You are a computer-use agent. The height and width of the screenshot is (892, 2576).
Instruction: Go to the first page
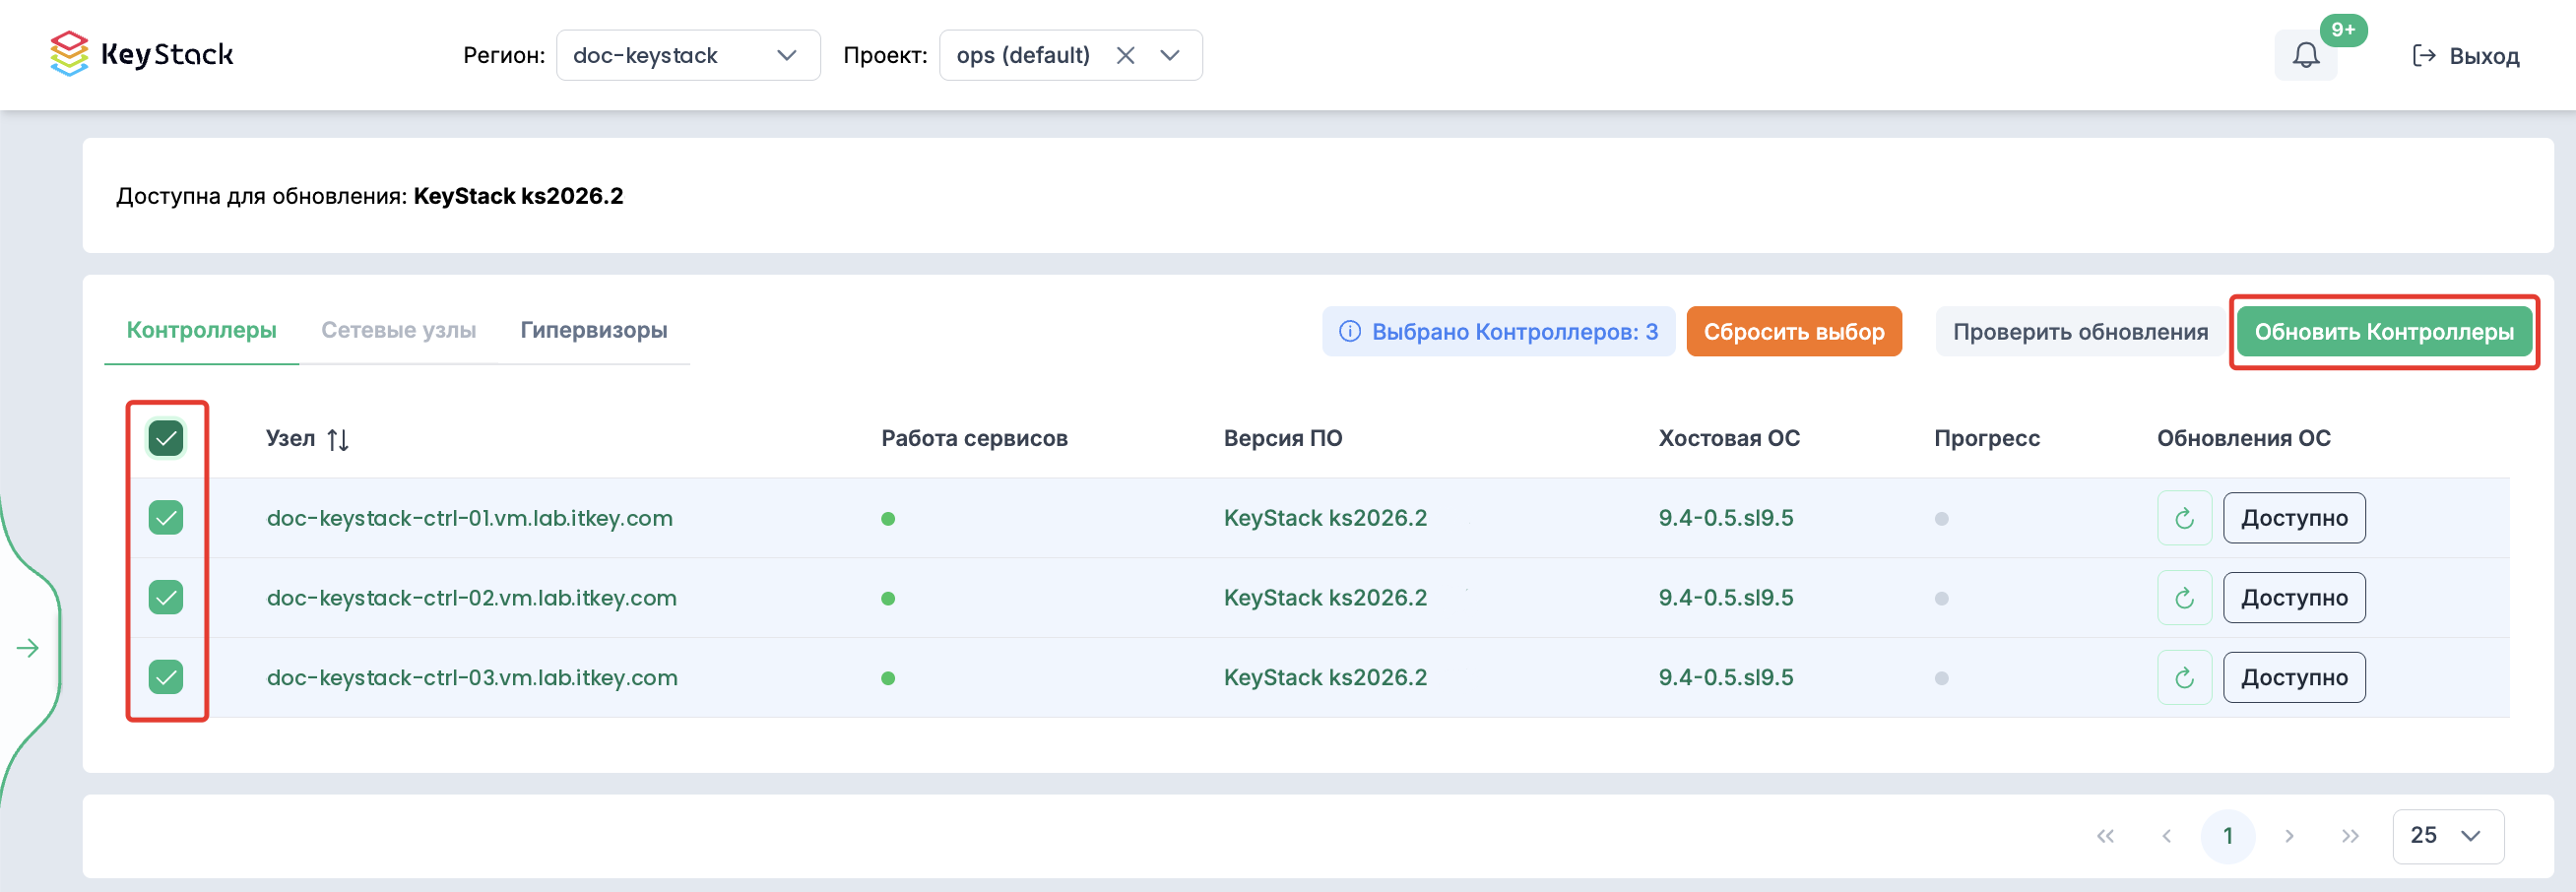[2105, 836]
